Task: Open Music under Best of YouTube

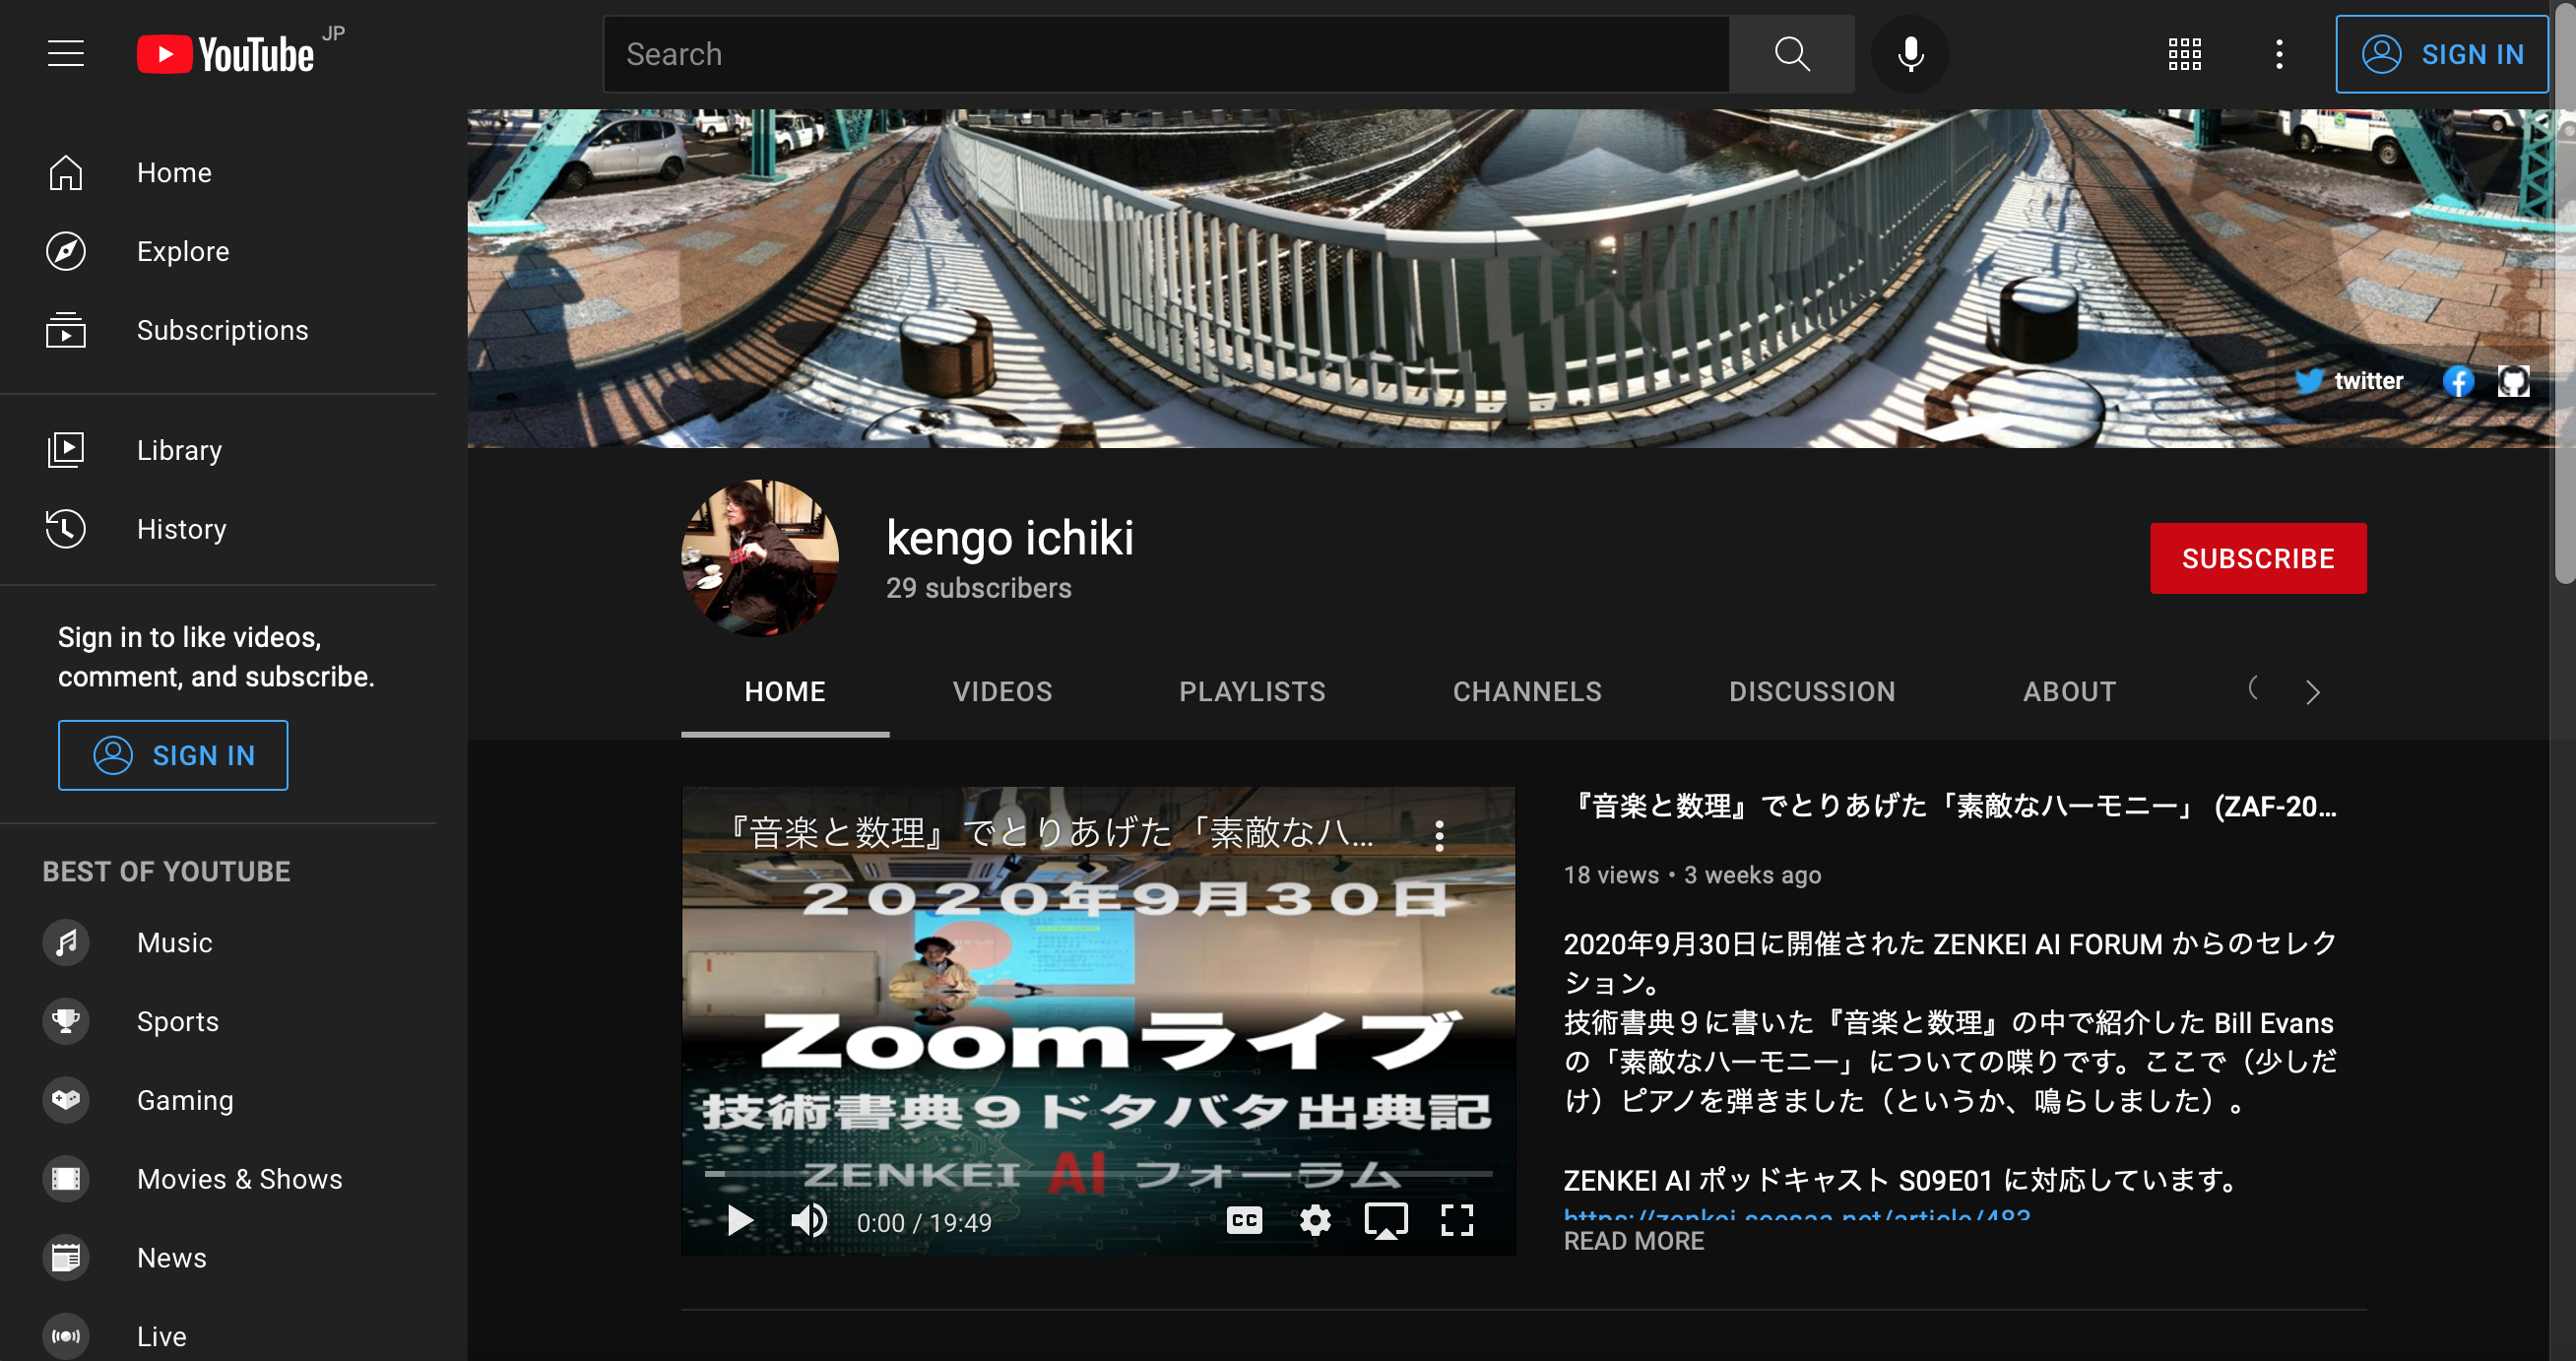Action: coord(218,942)
